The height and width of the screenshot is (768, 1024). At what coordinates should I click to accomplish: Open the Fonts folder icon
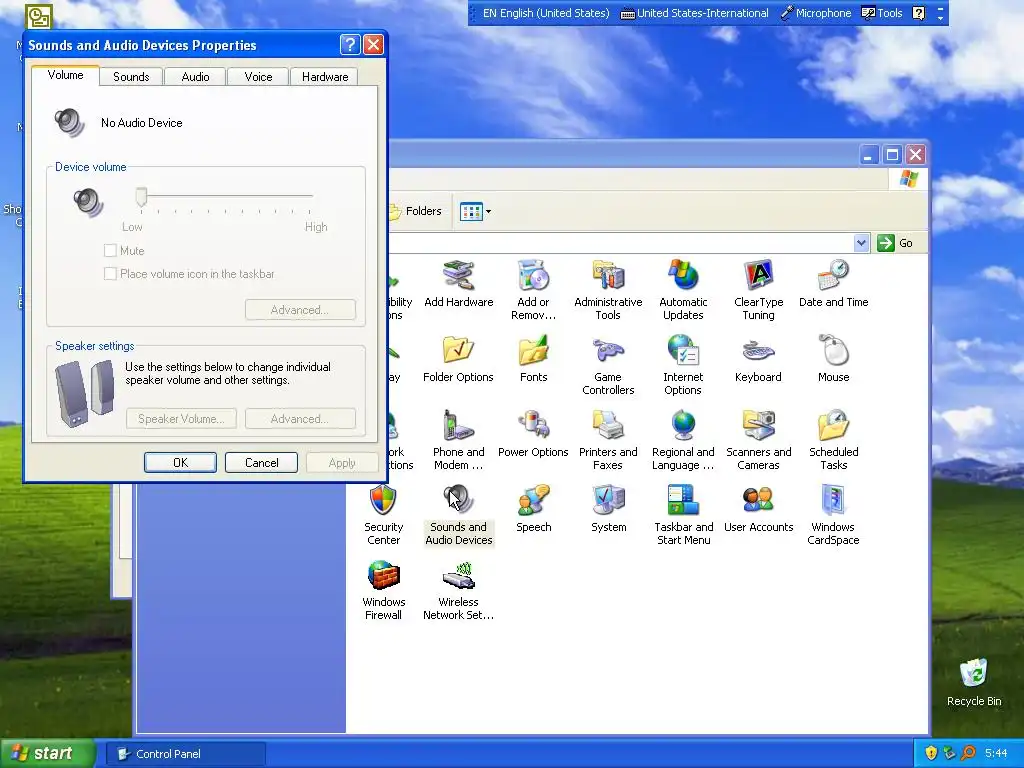534,359
